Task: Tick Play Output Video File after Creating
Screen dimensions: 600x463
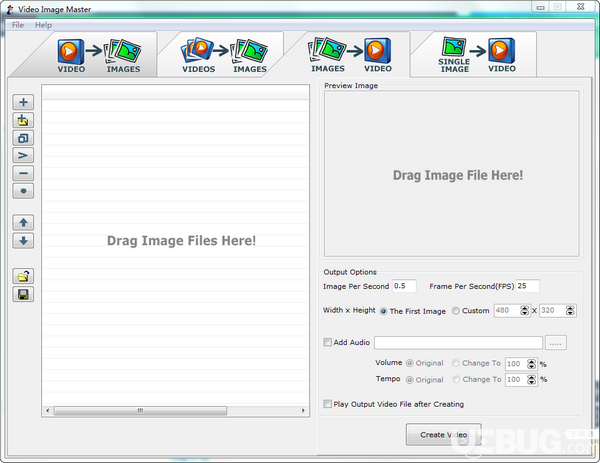Action: [328, 404]
